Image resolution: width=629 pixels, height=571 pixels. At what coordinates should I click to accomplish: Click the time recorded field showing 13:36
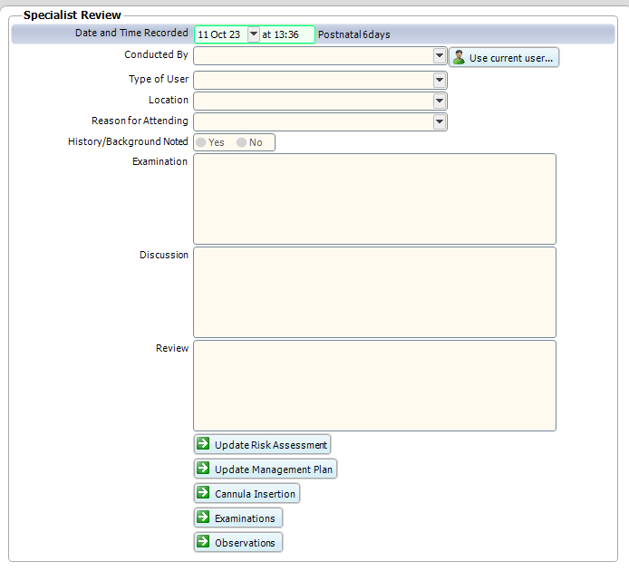(x=286, y=35)
